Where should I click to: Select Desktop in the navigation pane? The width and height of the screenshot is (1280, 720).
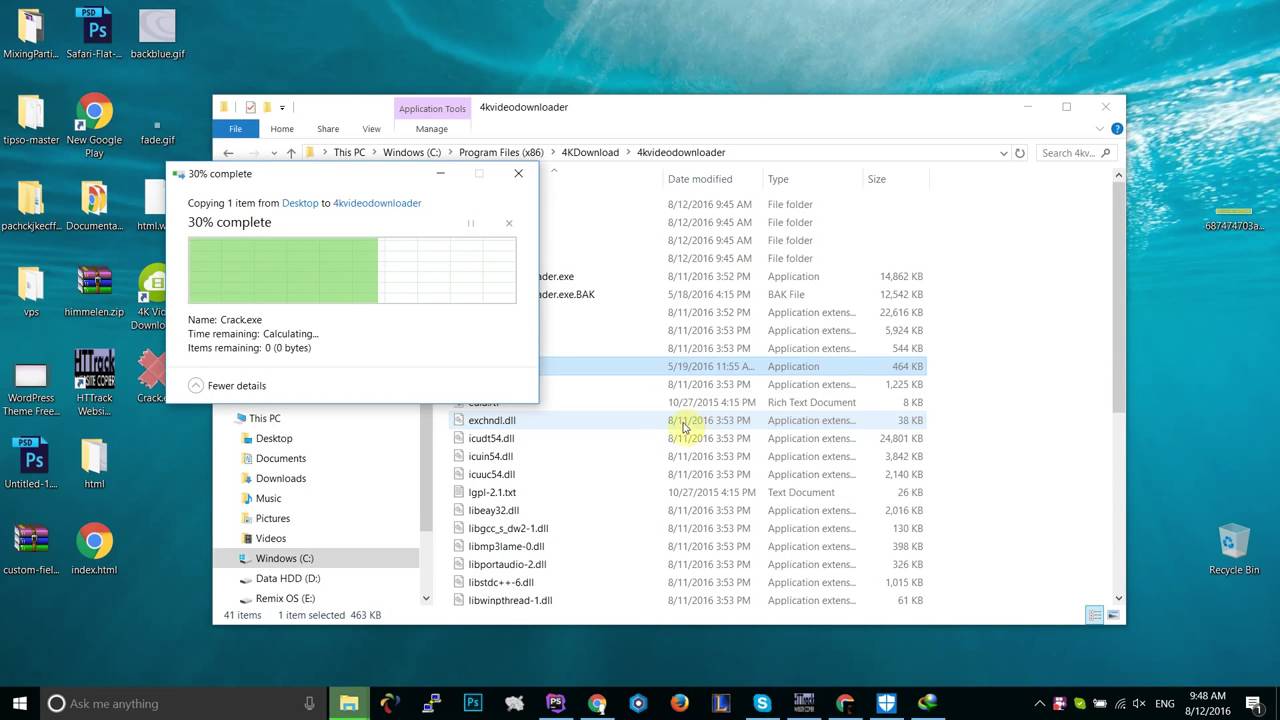pyautogui.click(x=274, y=438)
